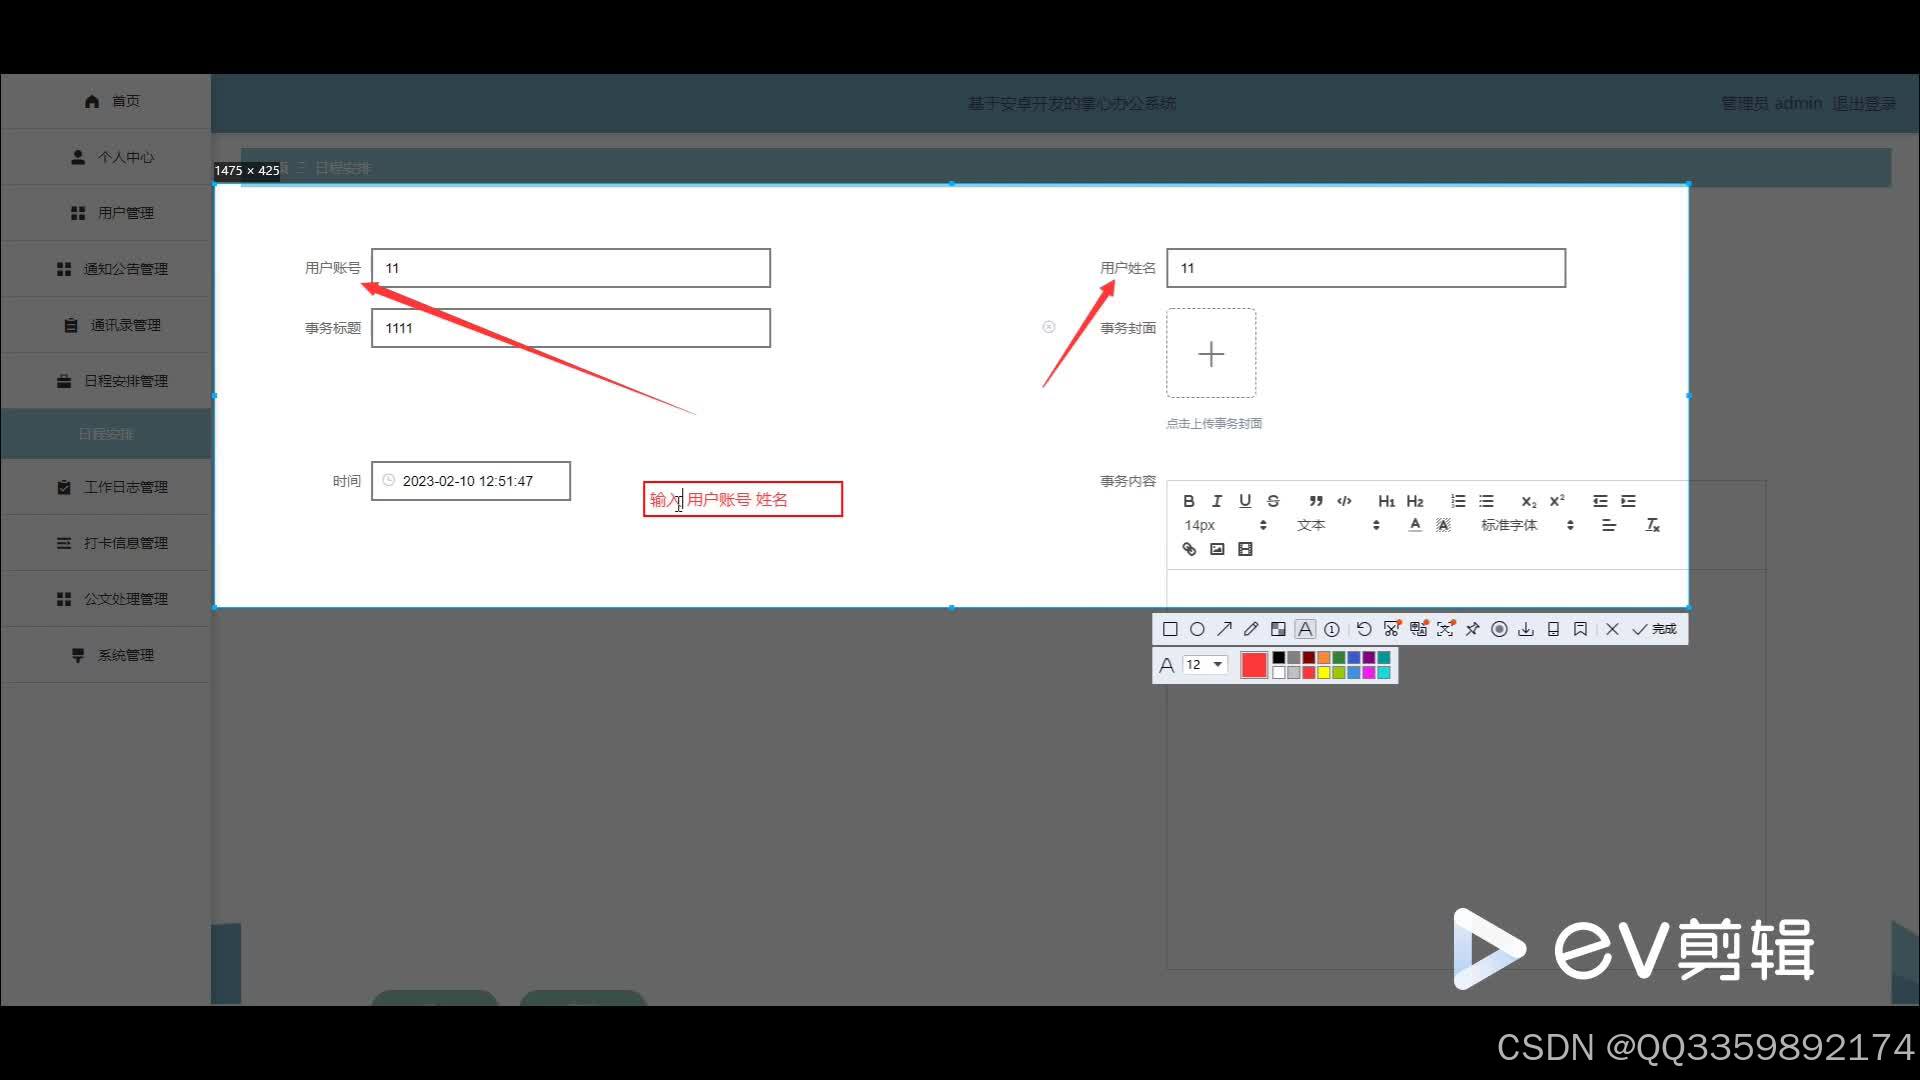Pick the black color swatch
Image resolution: width=1920 pixels, height=1080 pixels.
(1279, 658)
